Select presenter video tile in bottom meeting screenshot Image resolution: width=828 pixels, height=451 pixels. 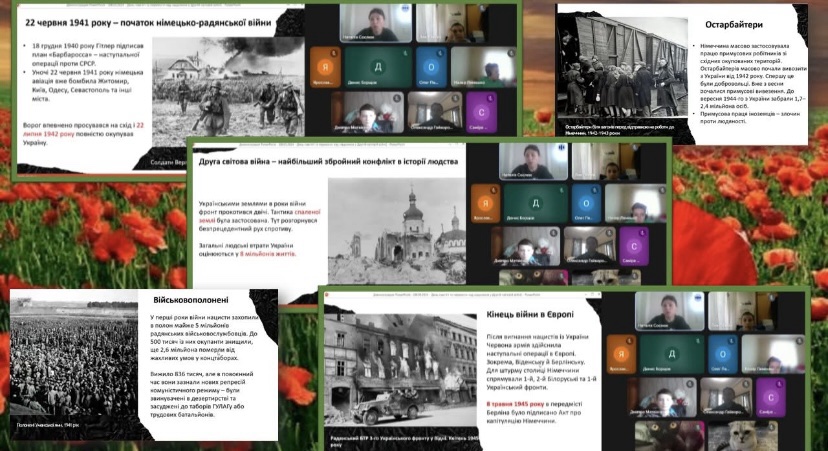(x=669, y=312)
